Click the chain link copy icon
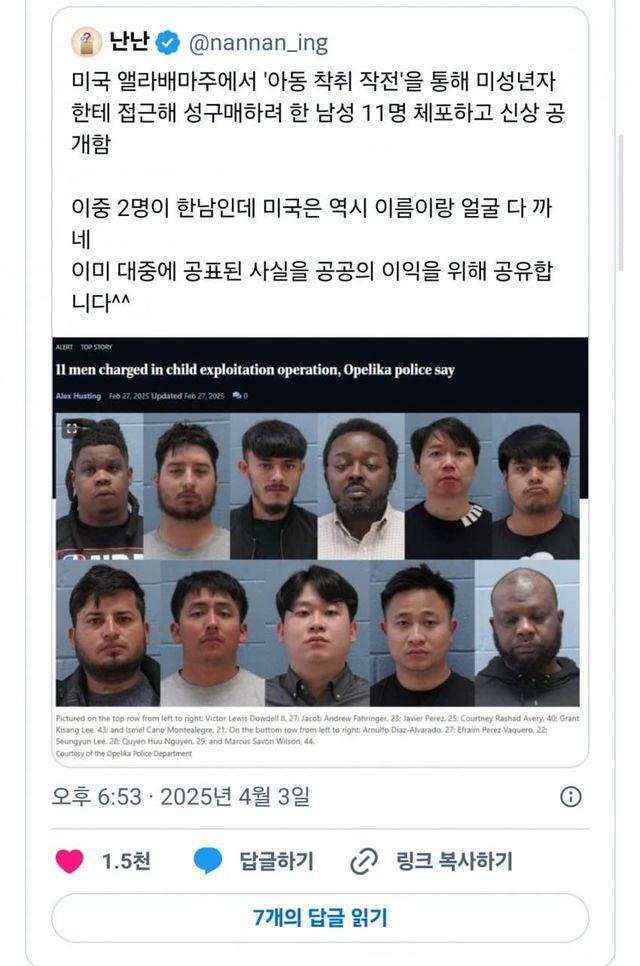This screenshot has width=640, height=966. click(x=363, y=861)
